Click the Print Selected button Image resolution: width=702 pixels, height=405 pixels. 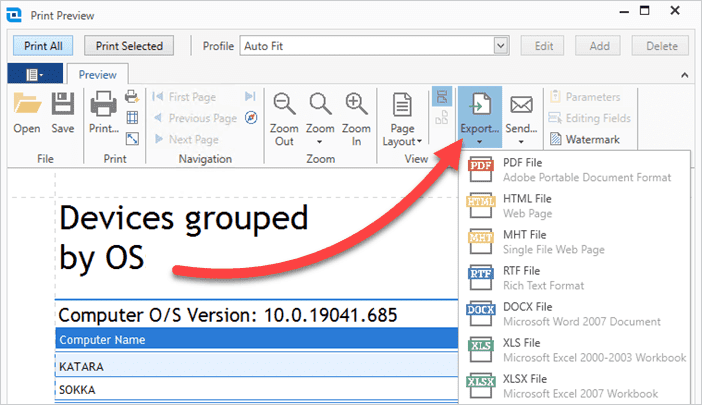tap(129, 46)
